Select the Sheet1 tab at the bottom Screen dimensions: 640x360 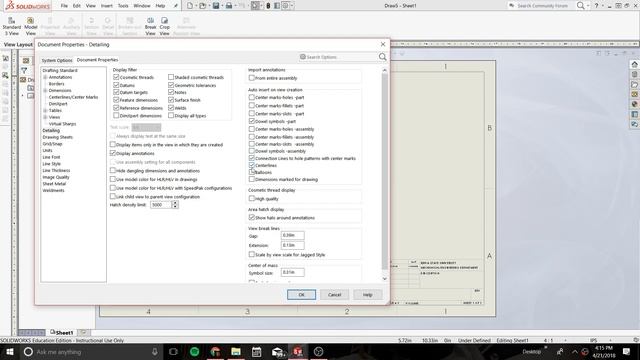pos(62,333)
